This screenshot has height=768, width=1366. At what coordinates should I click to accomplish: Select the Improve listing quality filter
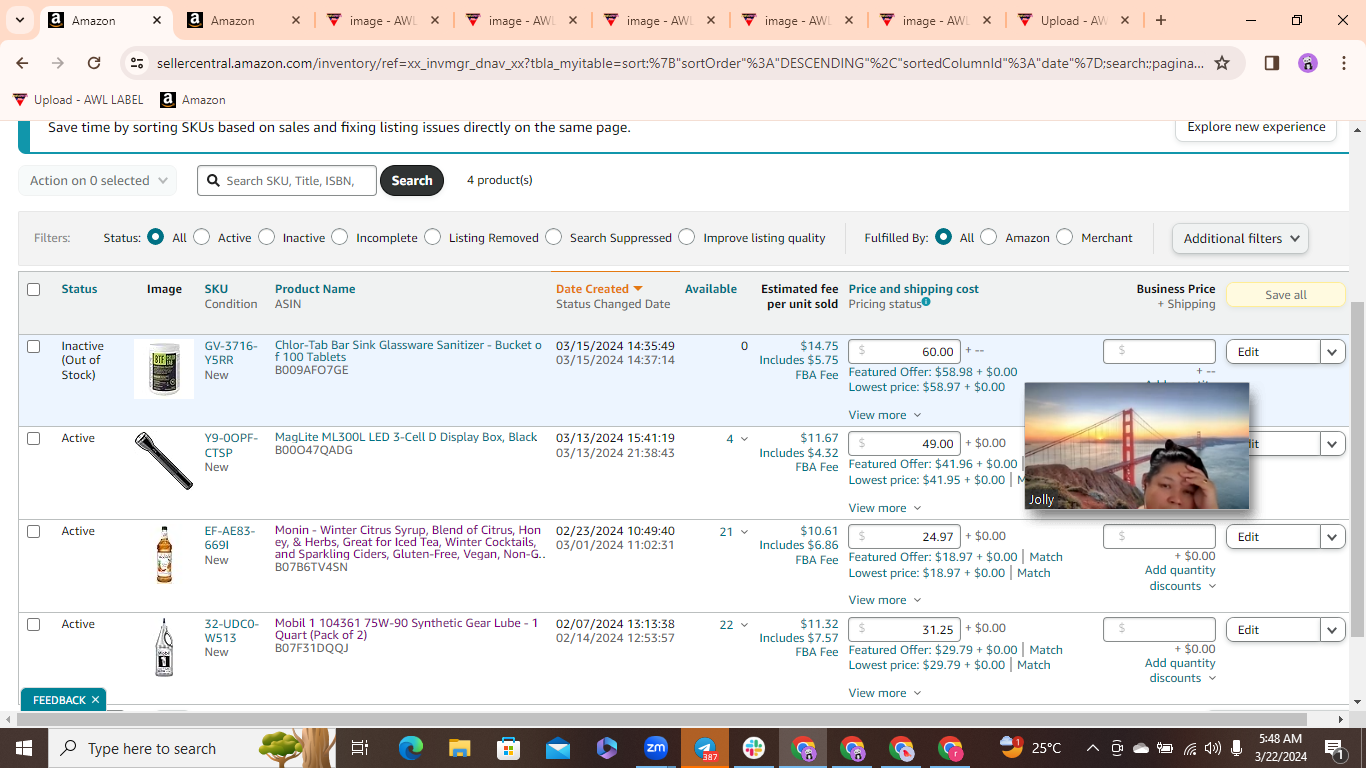click(x=686, y=237)
